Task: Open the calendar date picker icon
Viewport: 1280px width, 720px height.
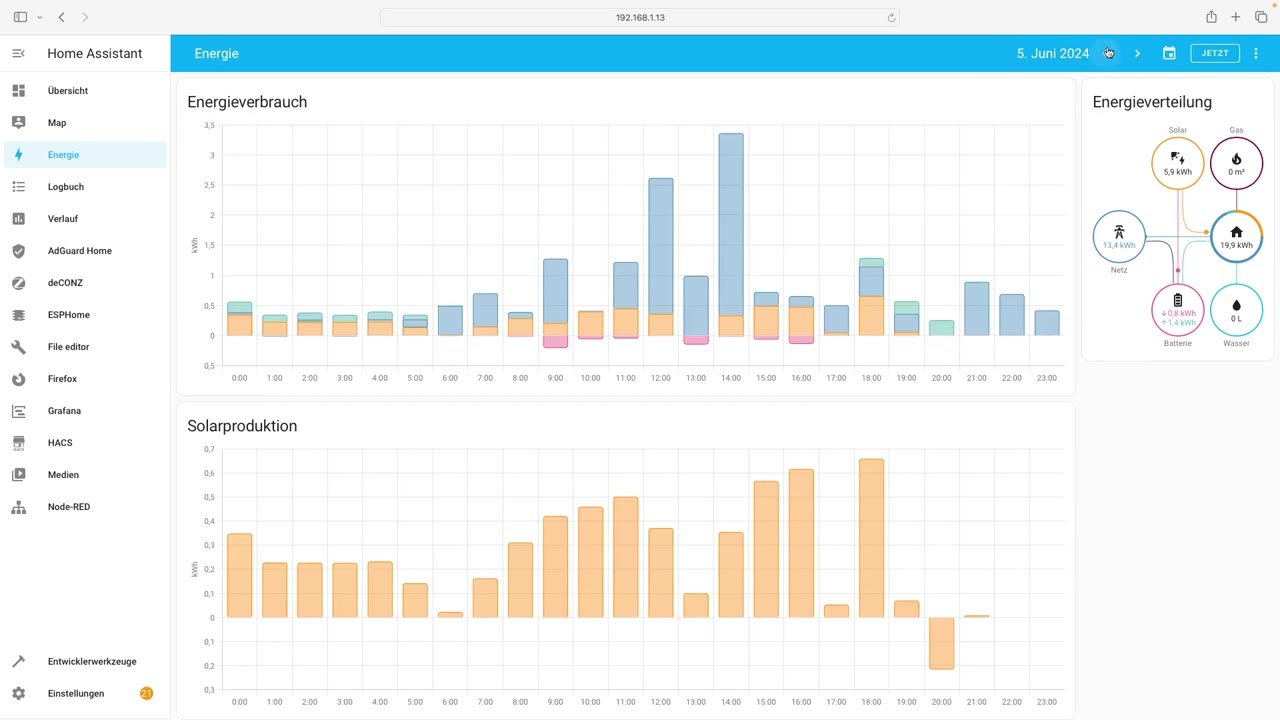Action: coord(1169,53)
